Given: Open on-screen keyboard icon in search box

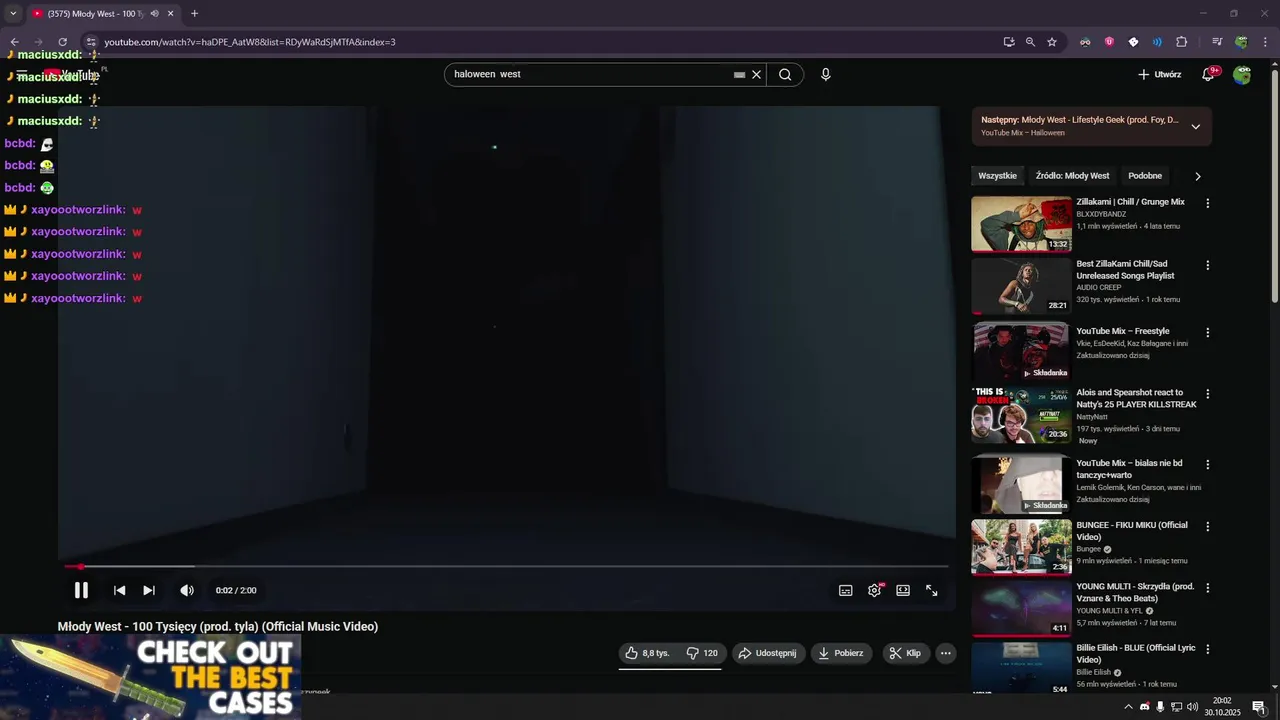Looking at the screenshot, I should pyautogui.click(x=739, y=74).
